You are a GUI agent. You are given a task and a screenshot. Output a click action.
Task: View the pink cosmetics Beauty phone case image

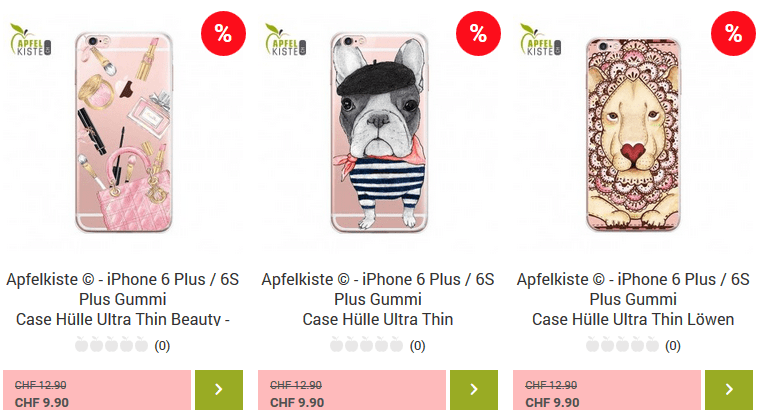click(x=124, y=133)
